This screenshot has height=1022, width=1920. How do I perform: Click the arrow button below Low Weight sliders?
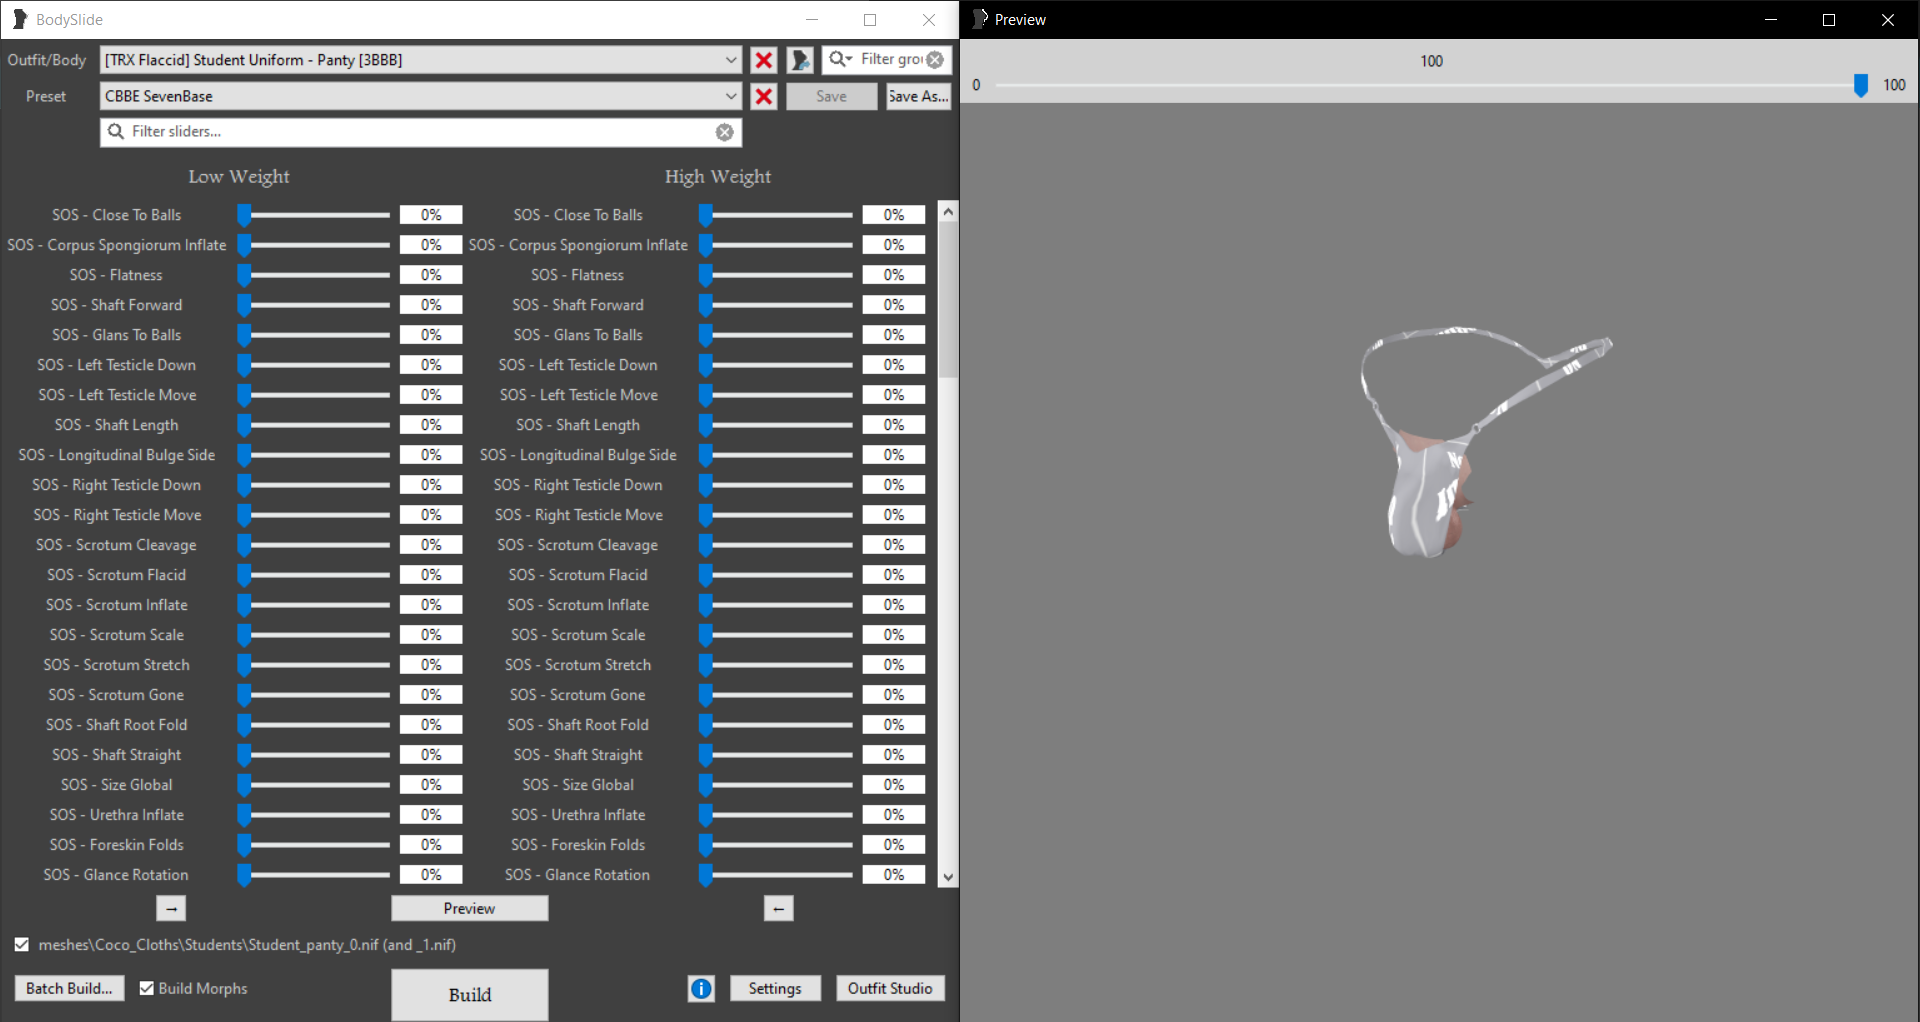171,908
